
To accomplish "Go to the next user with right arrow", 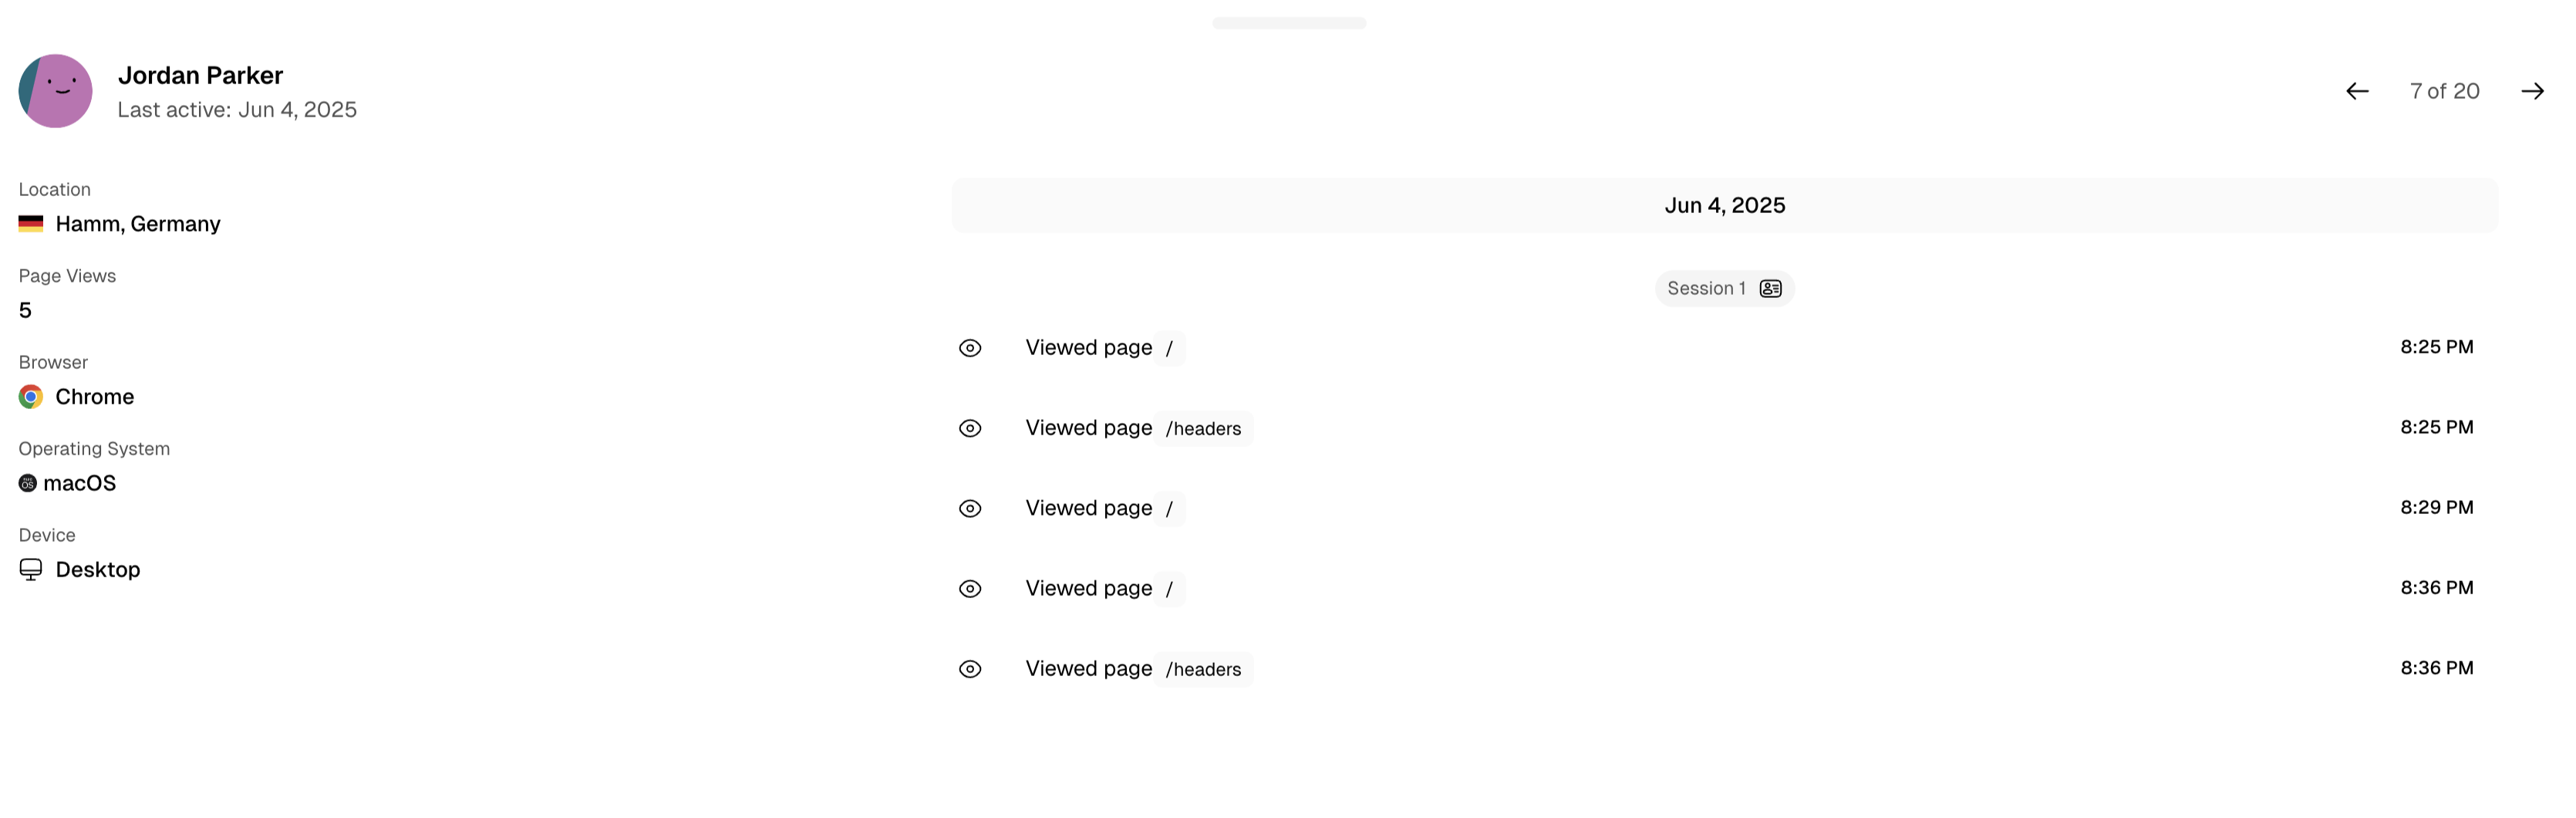I will tap(2532, 91).
